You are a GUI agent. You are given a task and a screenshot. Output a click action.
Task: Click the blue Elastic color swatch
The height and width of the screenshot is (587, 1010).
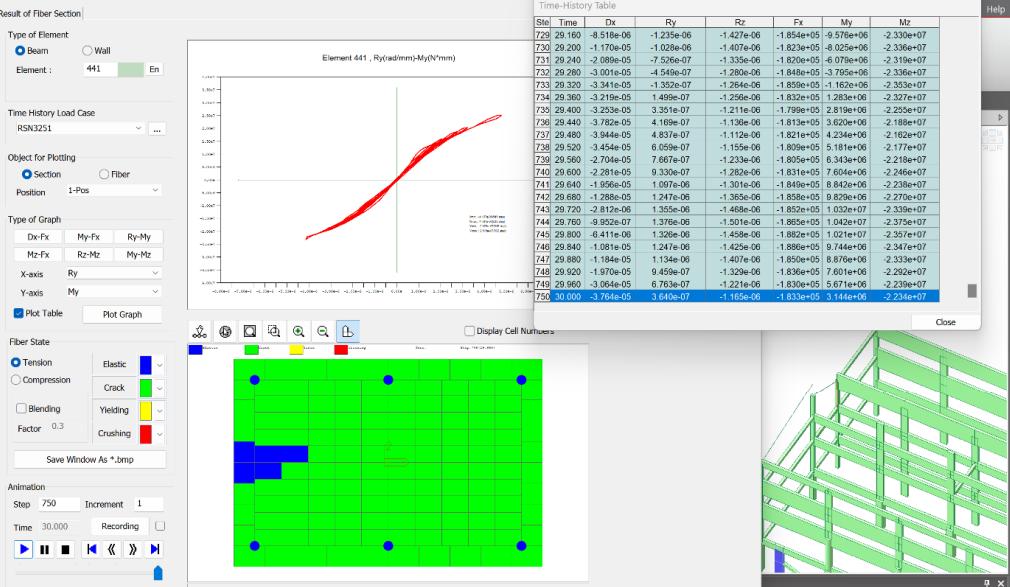145,365
